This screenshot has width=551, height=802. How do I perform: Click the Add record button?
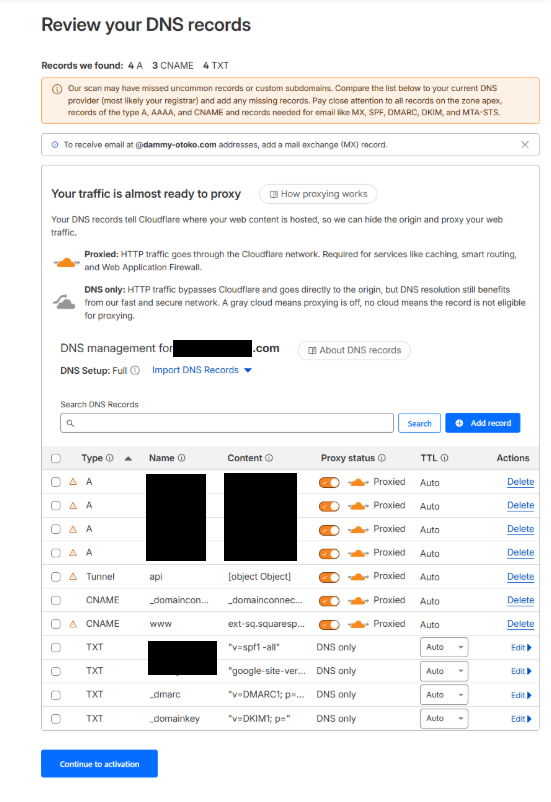click(483, 423)
